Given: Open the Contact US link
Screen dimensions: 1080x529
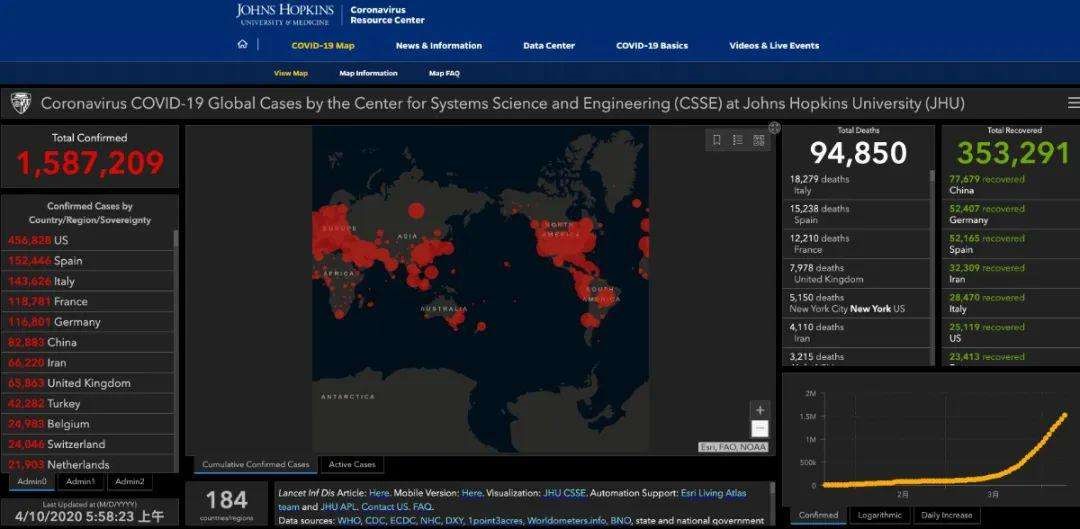Looking at the screenshot, I should 386,506.
